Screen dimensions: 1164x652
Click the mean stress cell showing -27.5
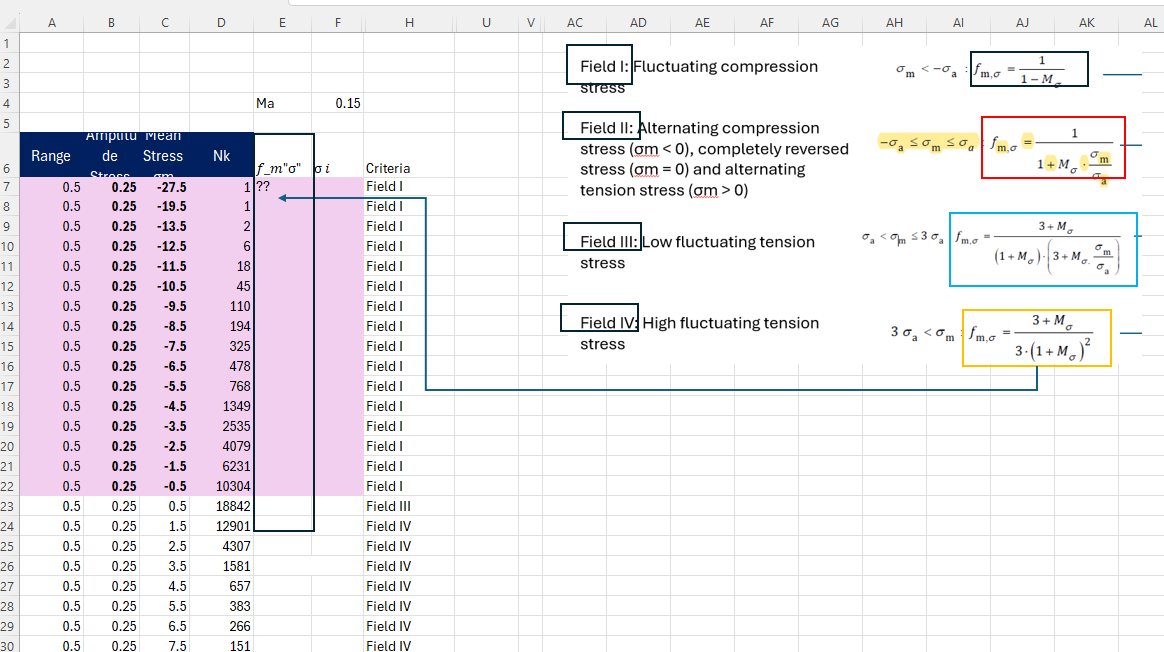[165, 187]
